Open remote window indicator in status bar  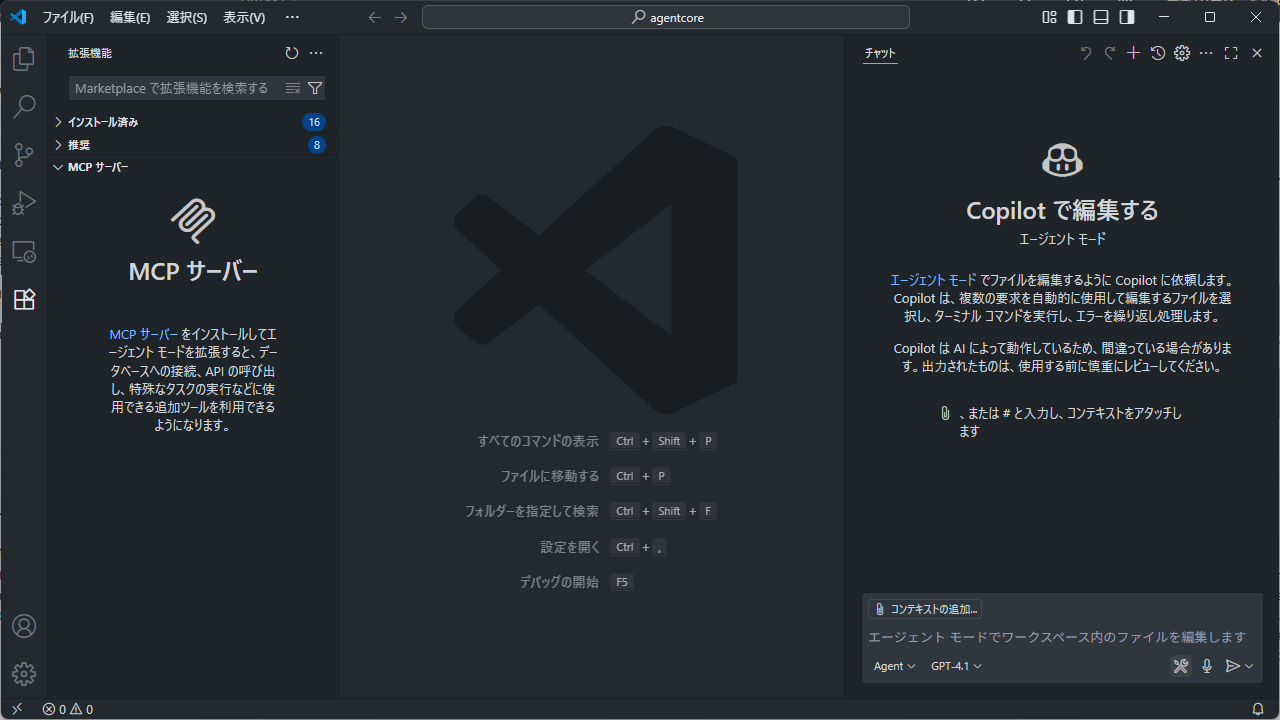pyautogui.click(x=16, y=709)
